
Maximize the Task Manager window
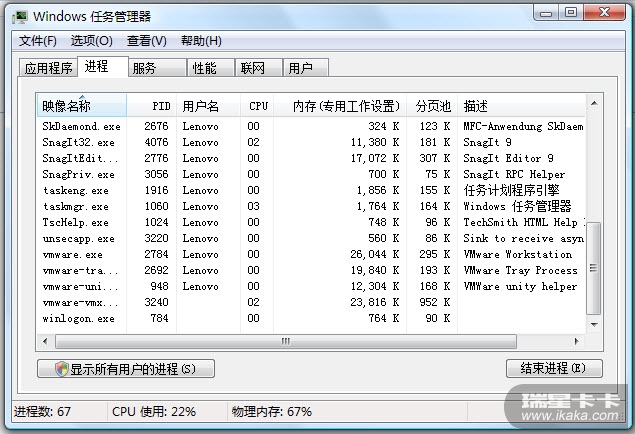[x=571, y=13]
